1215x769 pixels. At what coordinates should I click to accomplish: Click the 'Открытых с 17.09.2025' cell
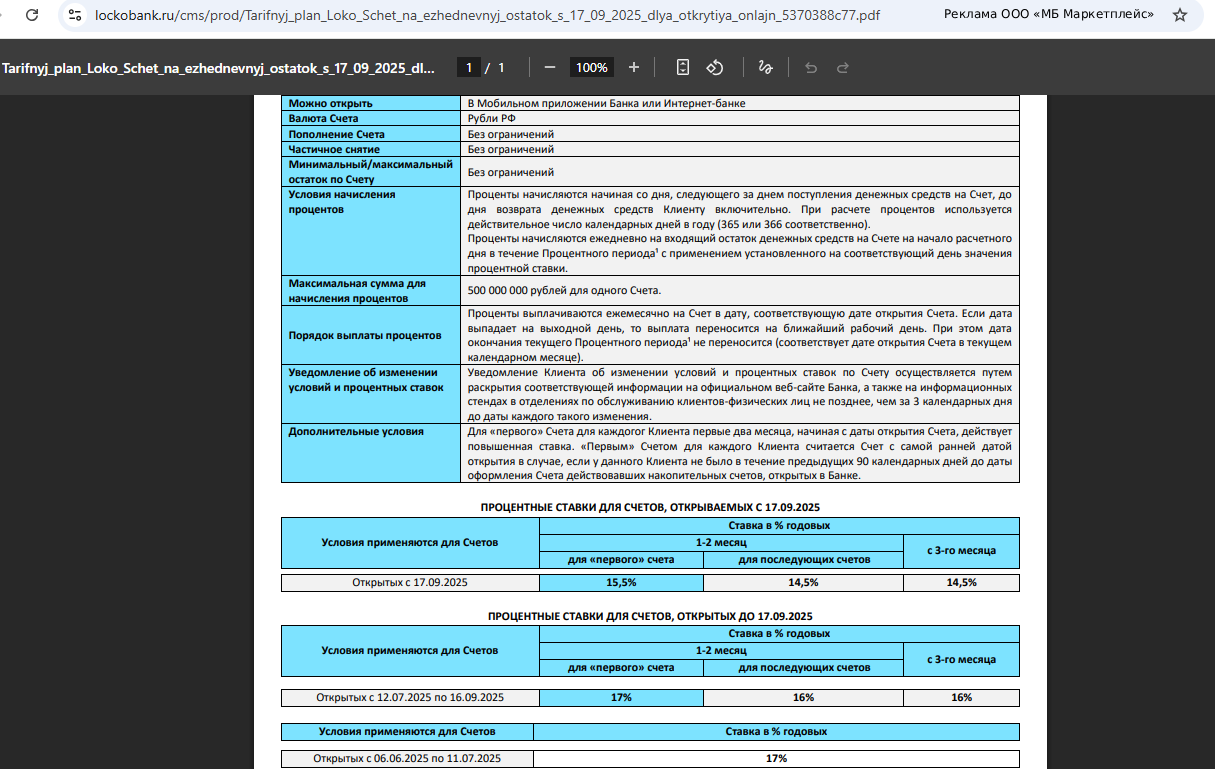(x=410, y=582)
